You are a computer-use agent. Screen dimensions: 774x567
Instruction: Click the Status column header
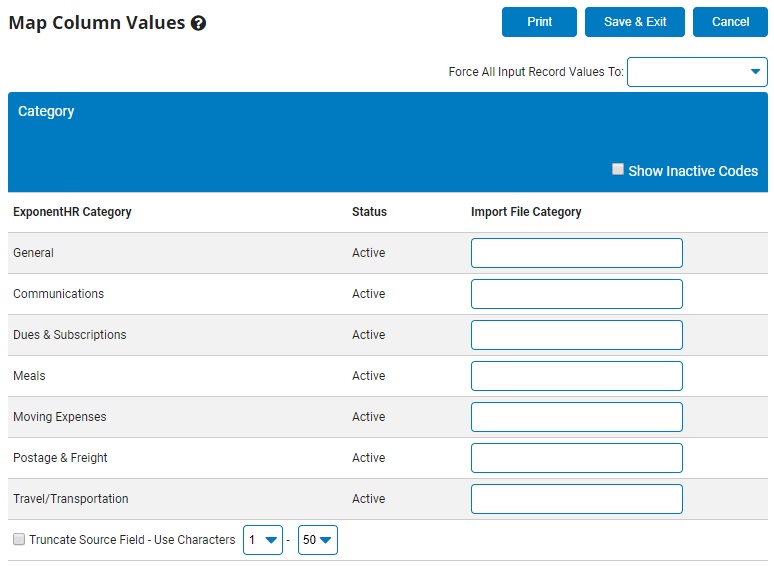pos(369,212)
